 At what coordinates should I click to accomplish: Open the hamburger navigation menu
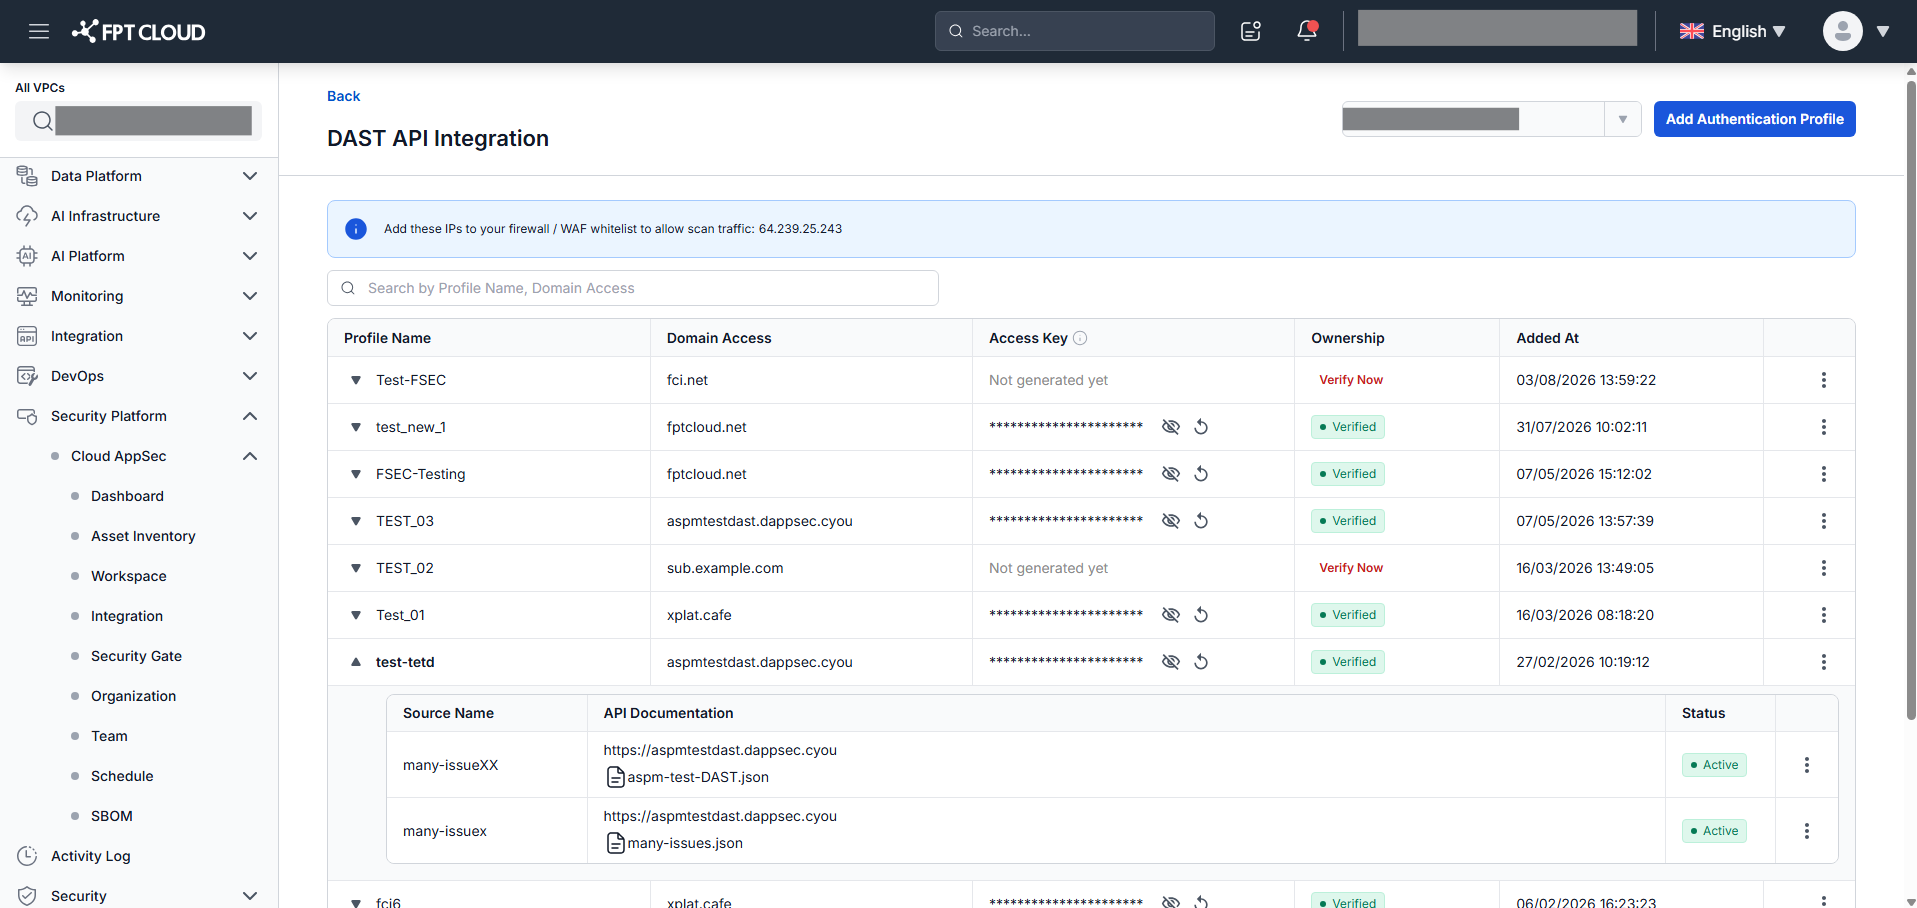point(39,31)
